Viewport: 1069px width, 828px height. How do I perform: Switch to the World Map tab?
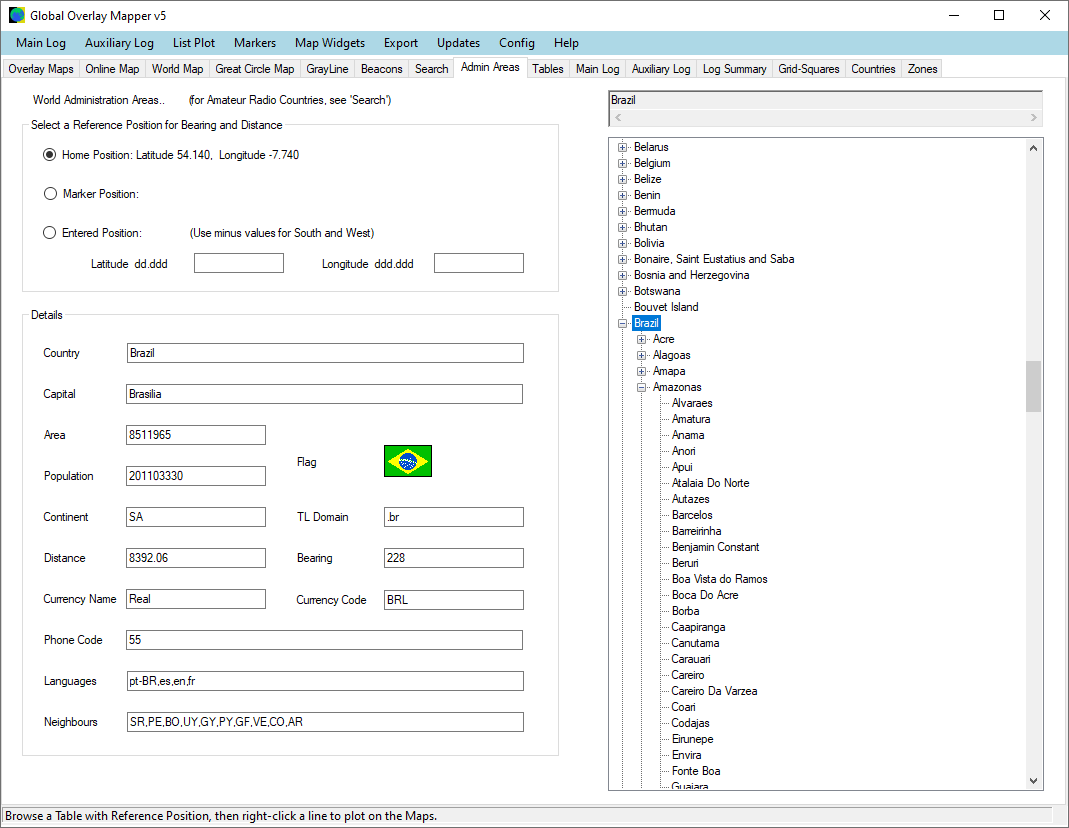pyautogui.click(x=177, y=69)
